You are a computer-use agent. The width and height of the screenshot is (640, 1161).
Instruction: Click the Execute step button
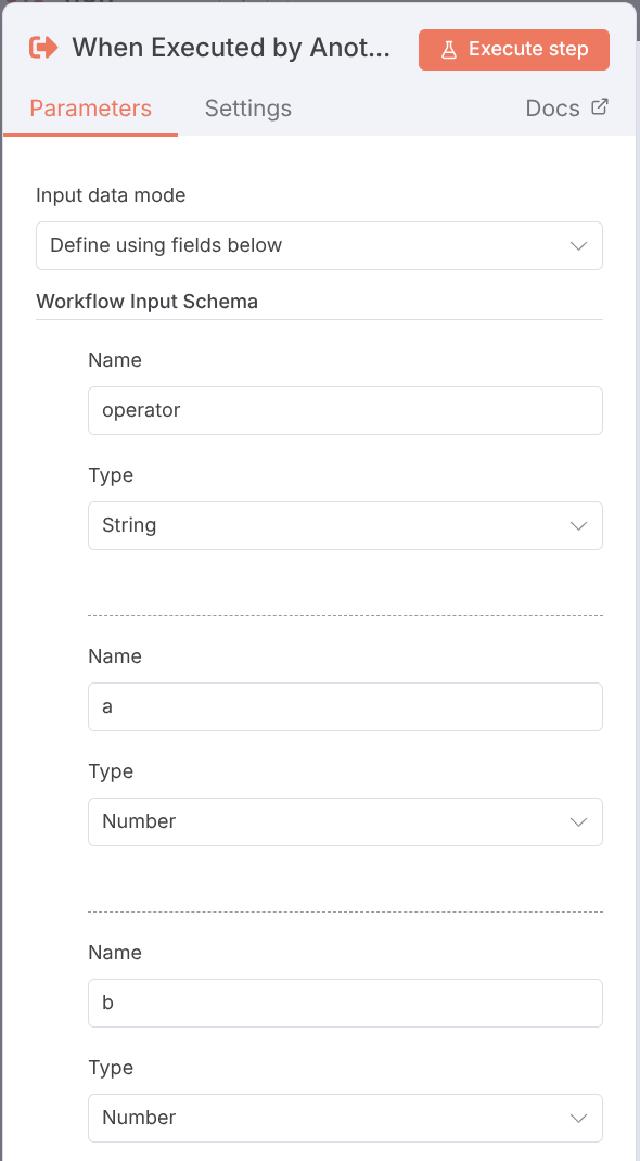(x=514, y=49)
